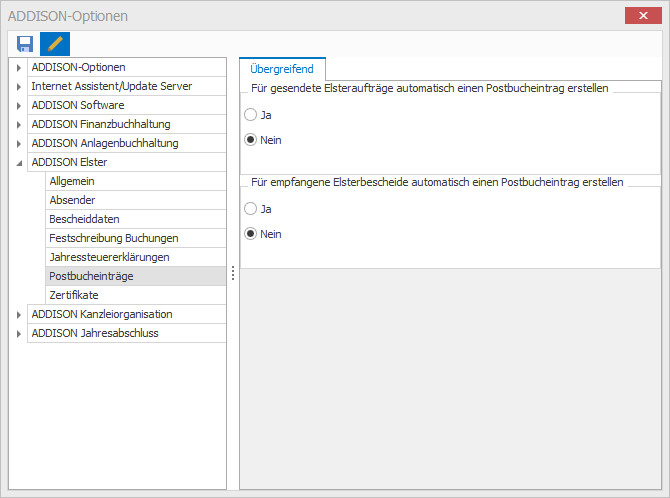Select Allgemein under ADDISON Elster
This screenshot has width=670, height=498.
(135, 181)
